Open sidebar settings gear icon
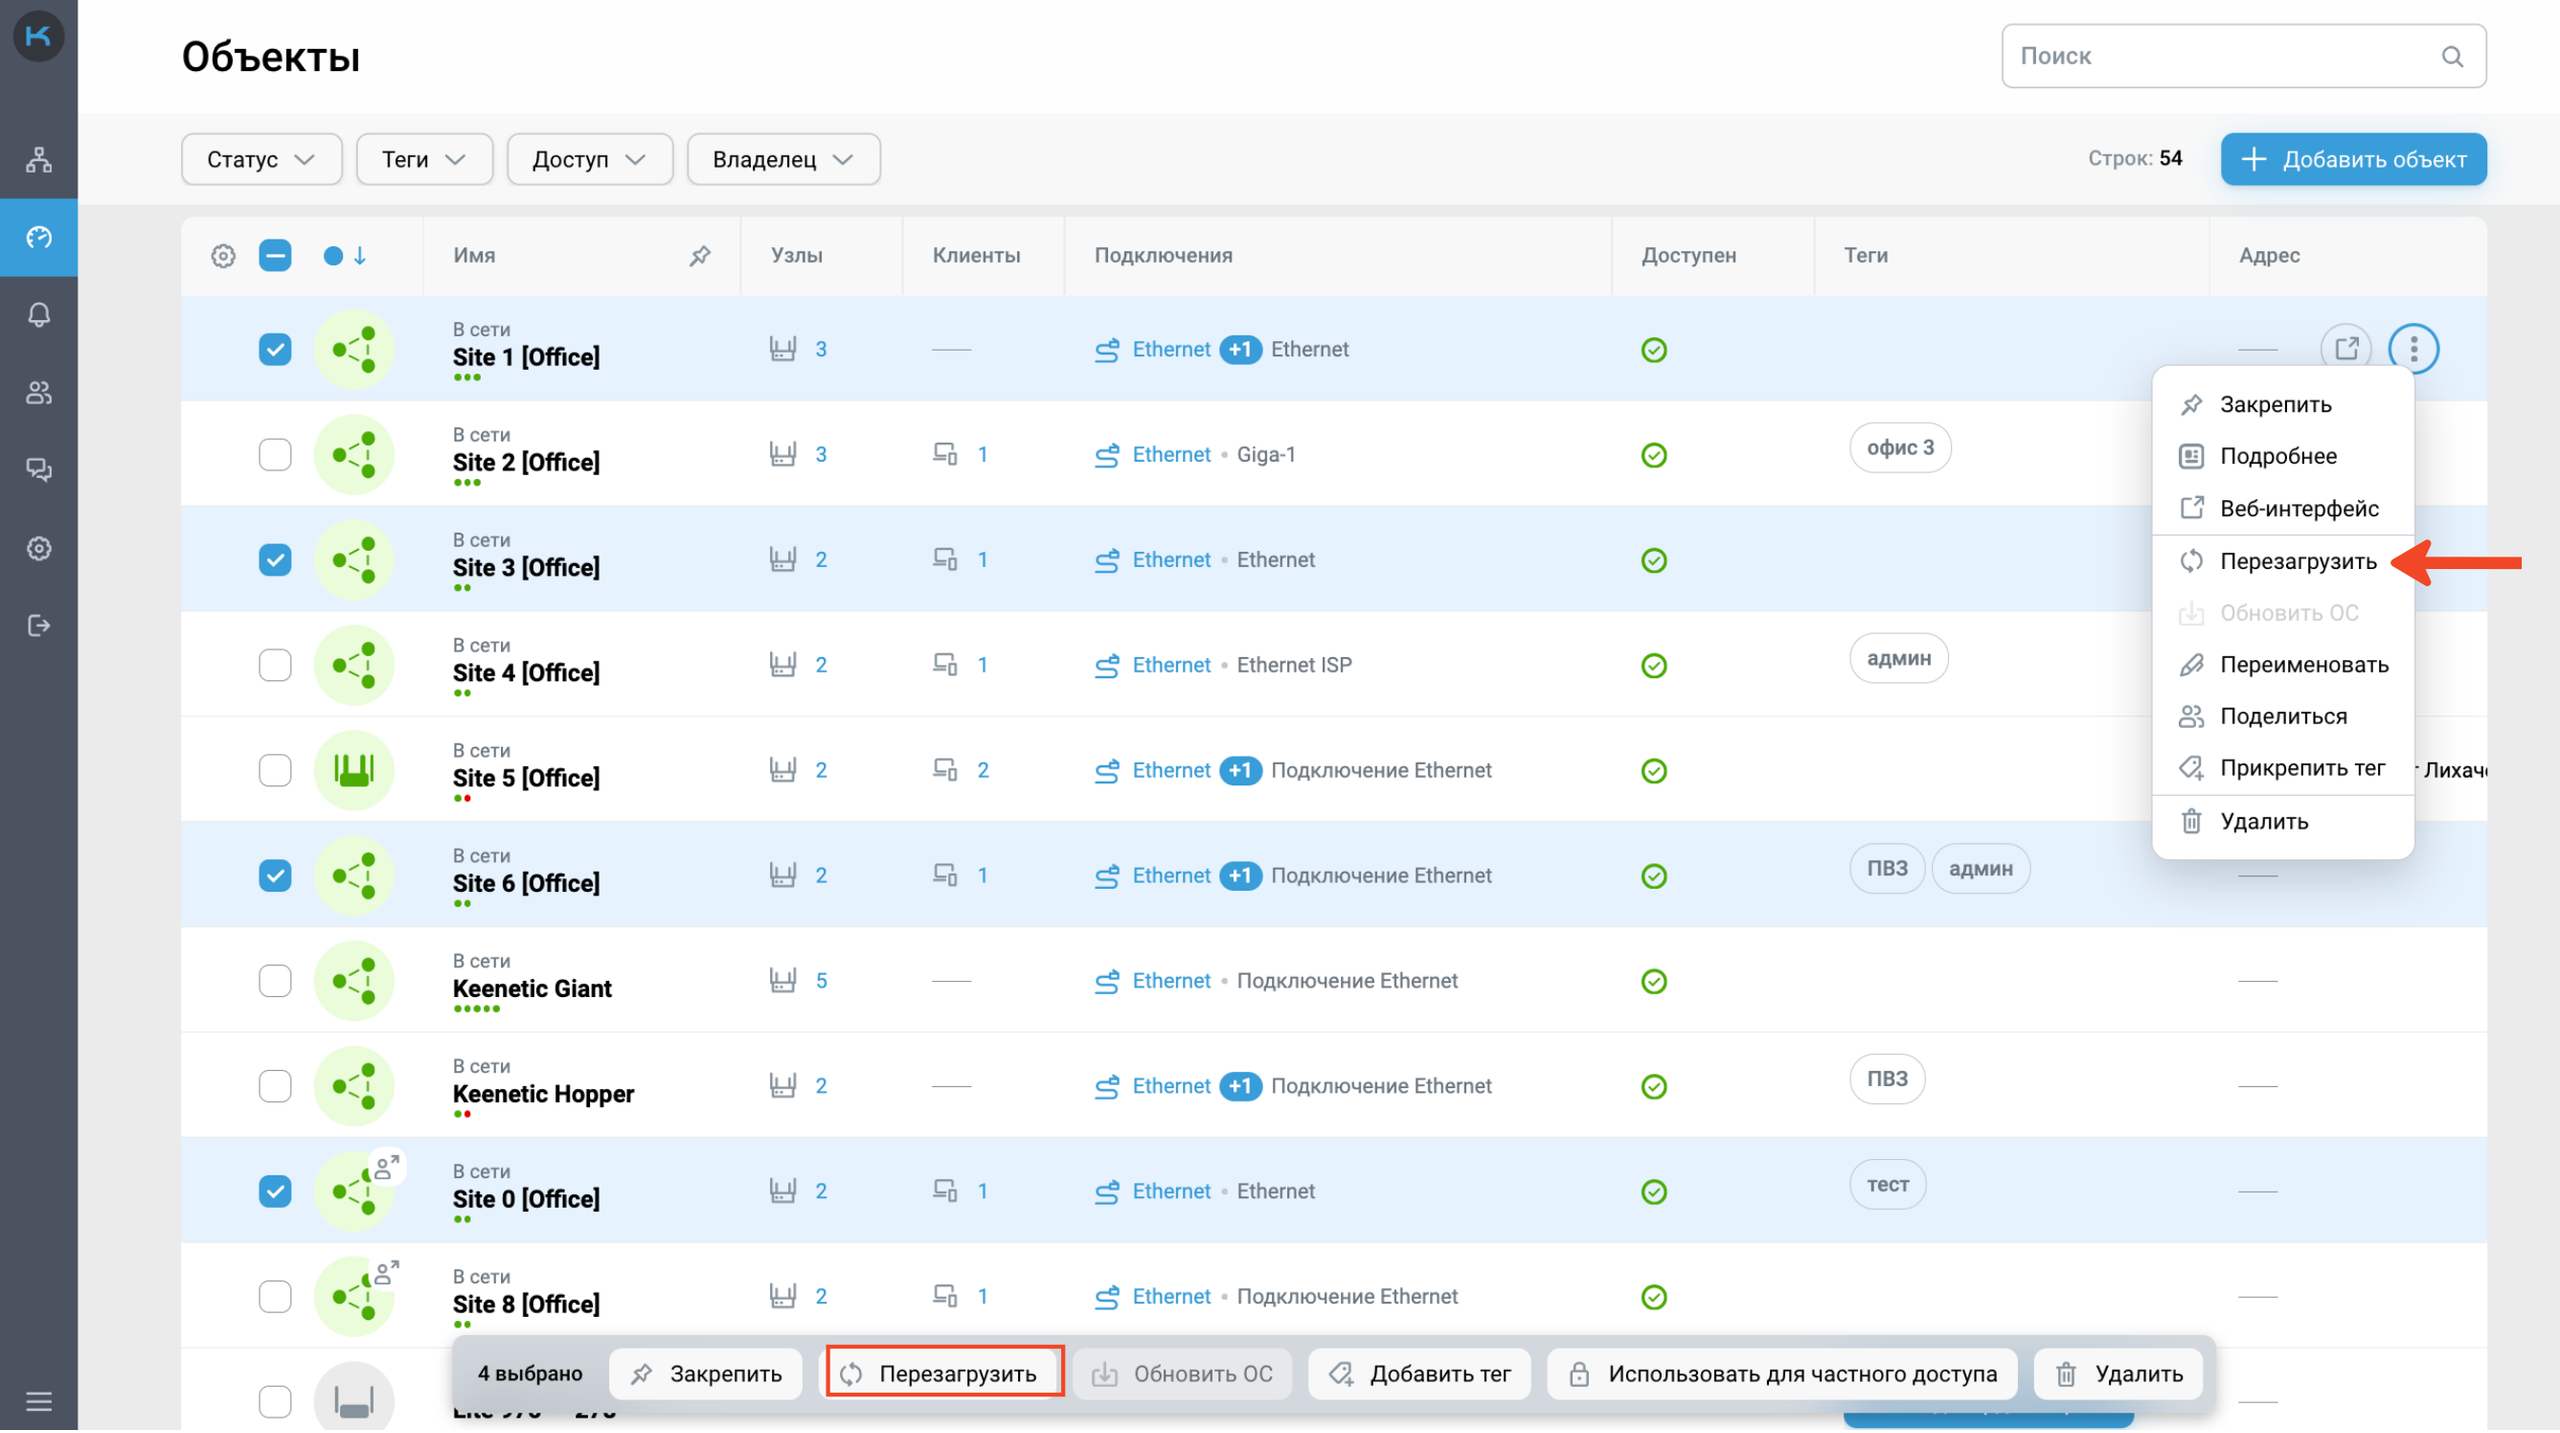 38,549
